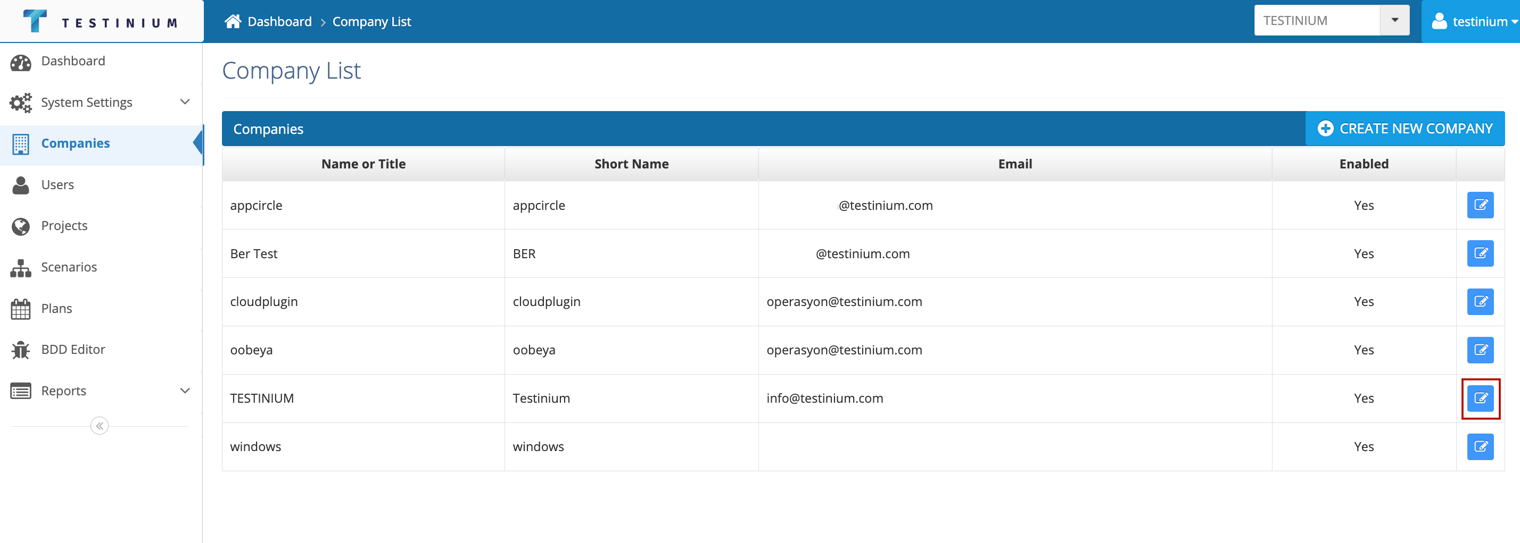This screenshot has height=543, width=1520.
Task: Click the Email column header
Action: point(1015,164)
